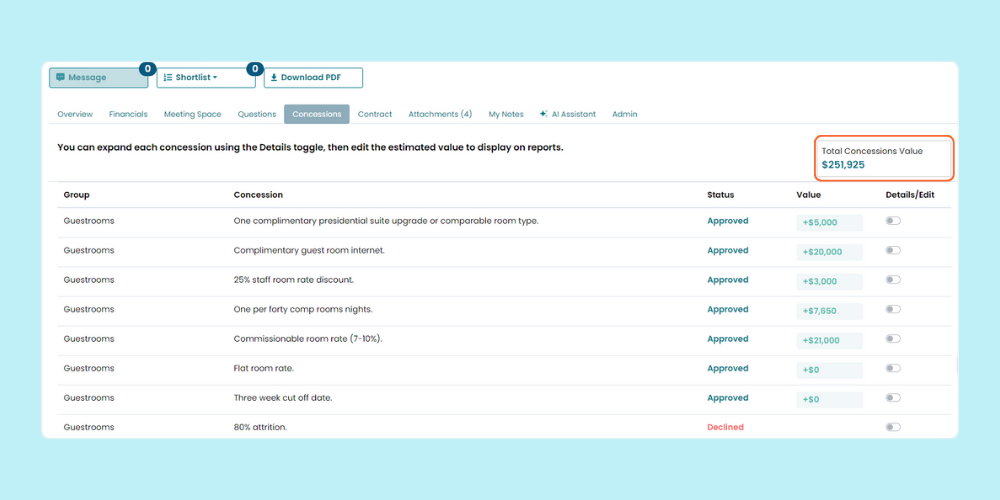The width and height of the screenshot is (1000, 500).
Task: Open the Shortlist dropdown
Action: click(x=206, y=77)
